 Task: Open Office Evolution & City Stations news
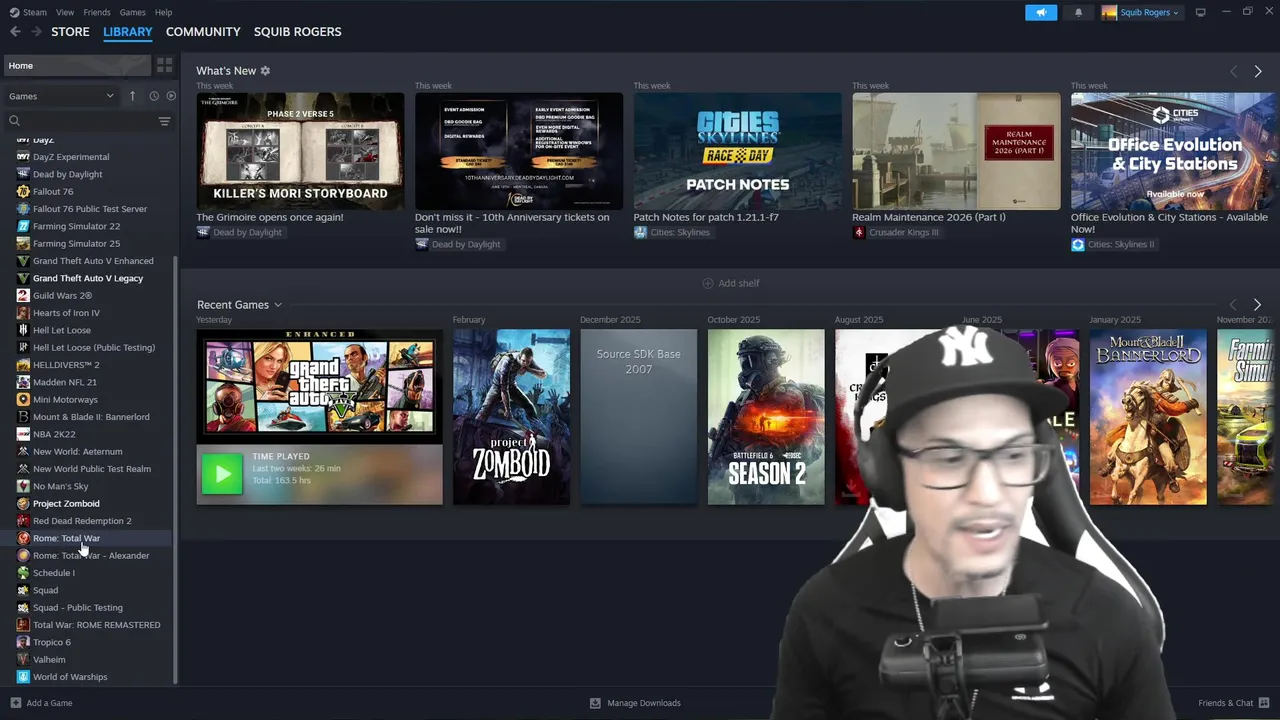pyautogui.click(x=1175, y=151)
